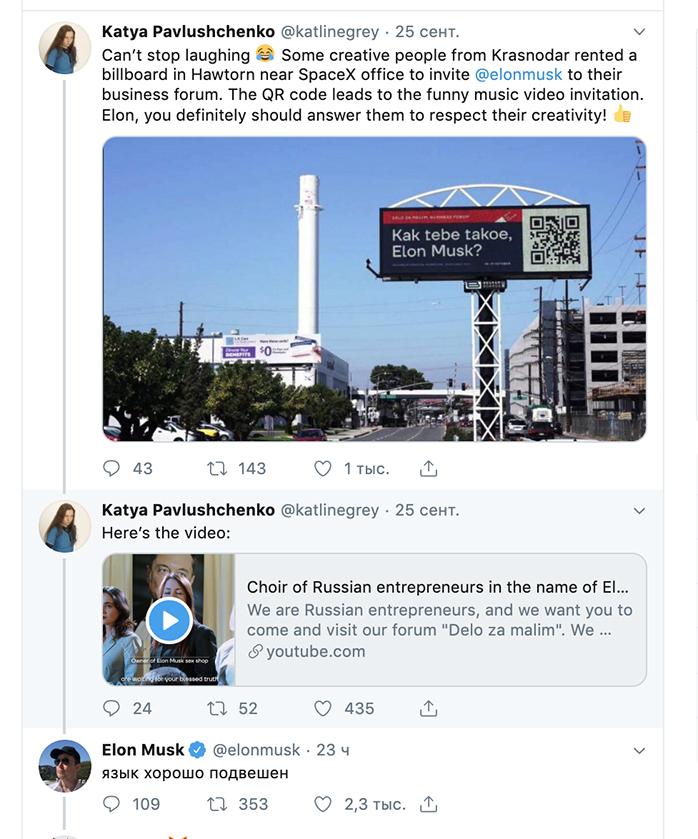Open Katya Pavlushchenko's profile name in first tweet
The width and height of the screenshot is (698, 839).
point(188,32)
